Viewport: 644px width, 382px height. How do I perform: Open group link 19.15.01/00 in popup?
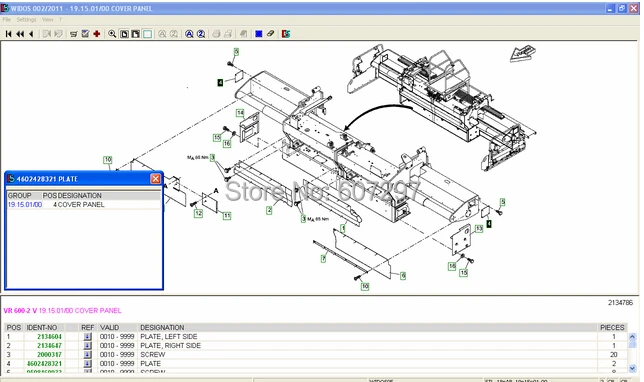click(25, 205)
